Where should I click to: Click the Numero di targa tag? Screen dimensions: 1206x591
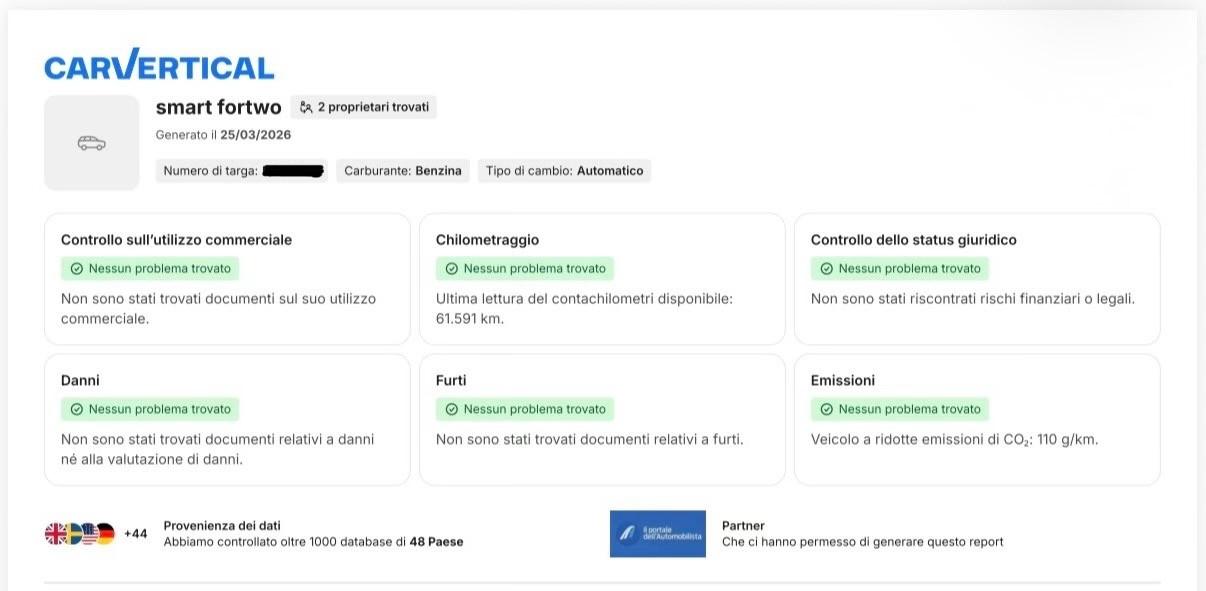242,171
